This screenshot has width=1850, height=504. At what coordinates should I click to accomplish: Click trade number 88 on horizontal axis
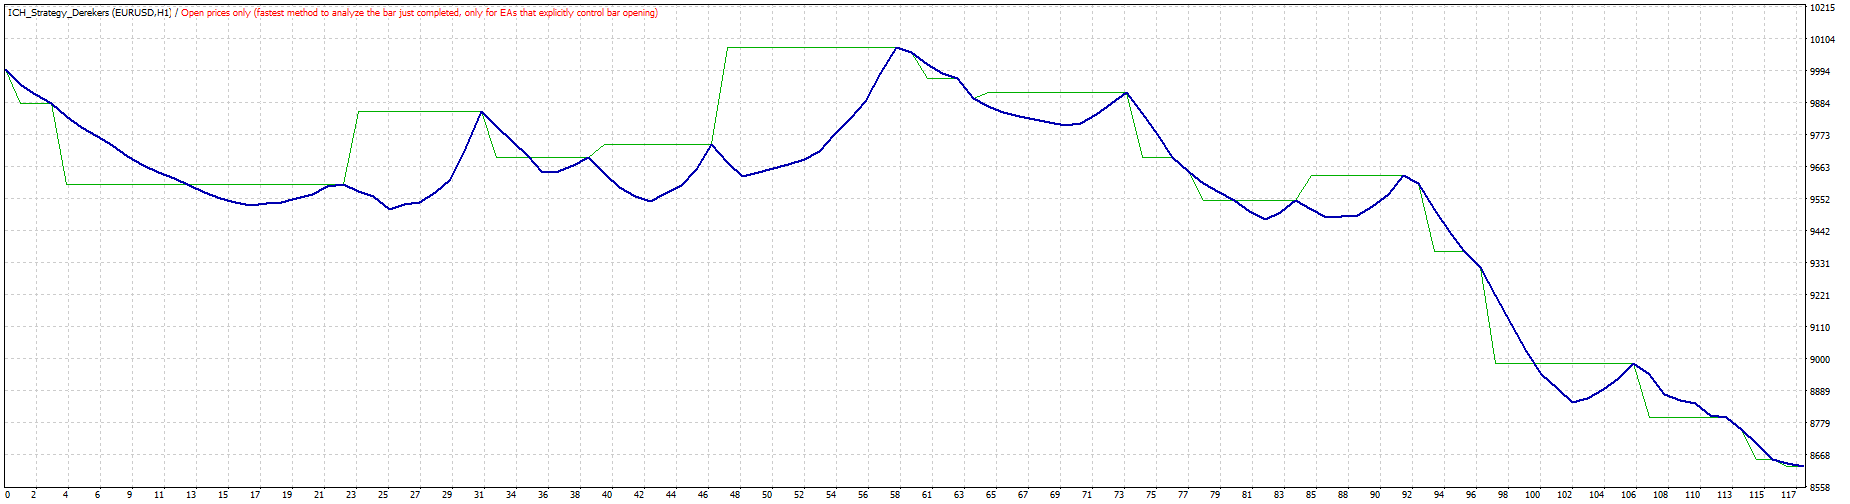pyautogui.click(x=1343, y=495)
